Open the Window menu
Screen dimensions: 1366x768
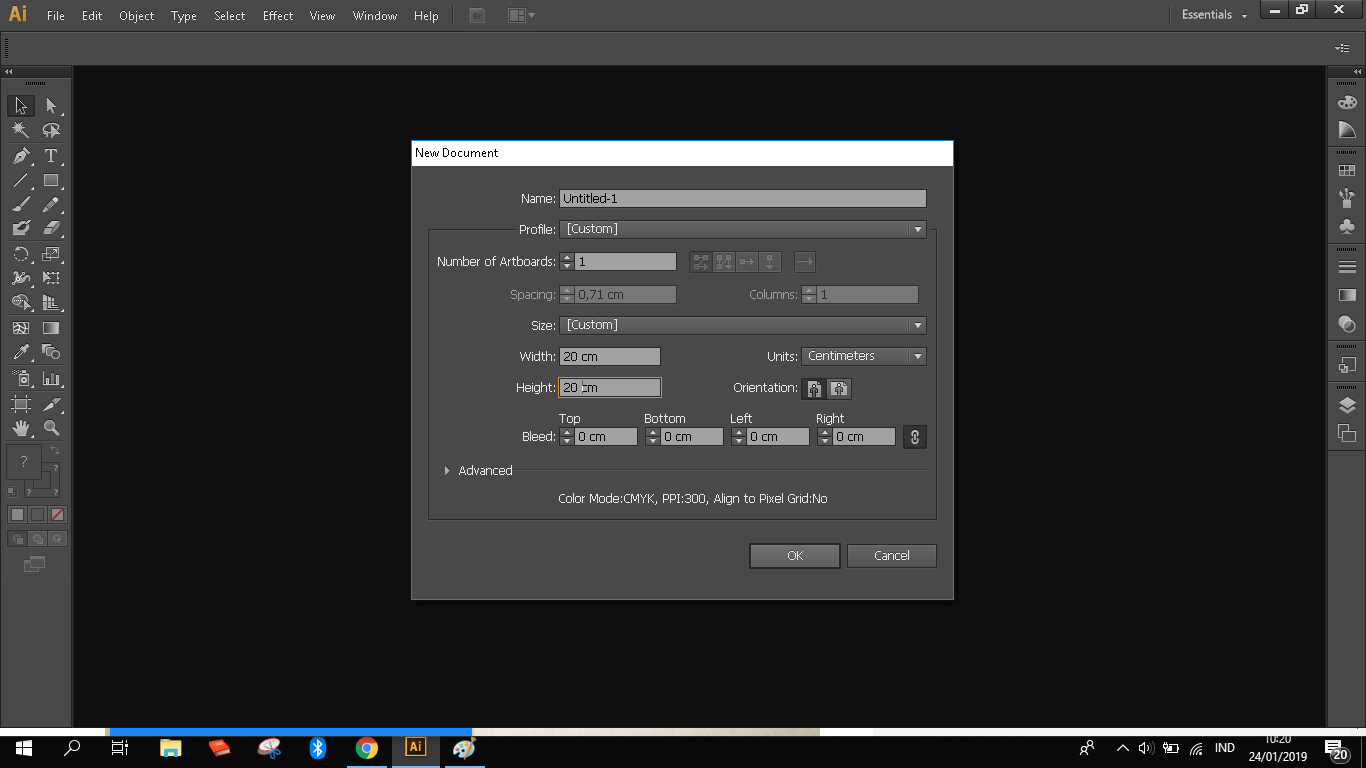tap(375, 16)
